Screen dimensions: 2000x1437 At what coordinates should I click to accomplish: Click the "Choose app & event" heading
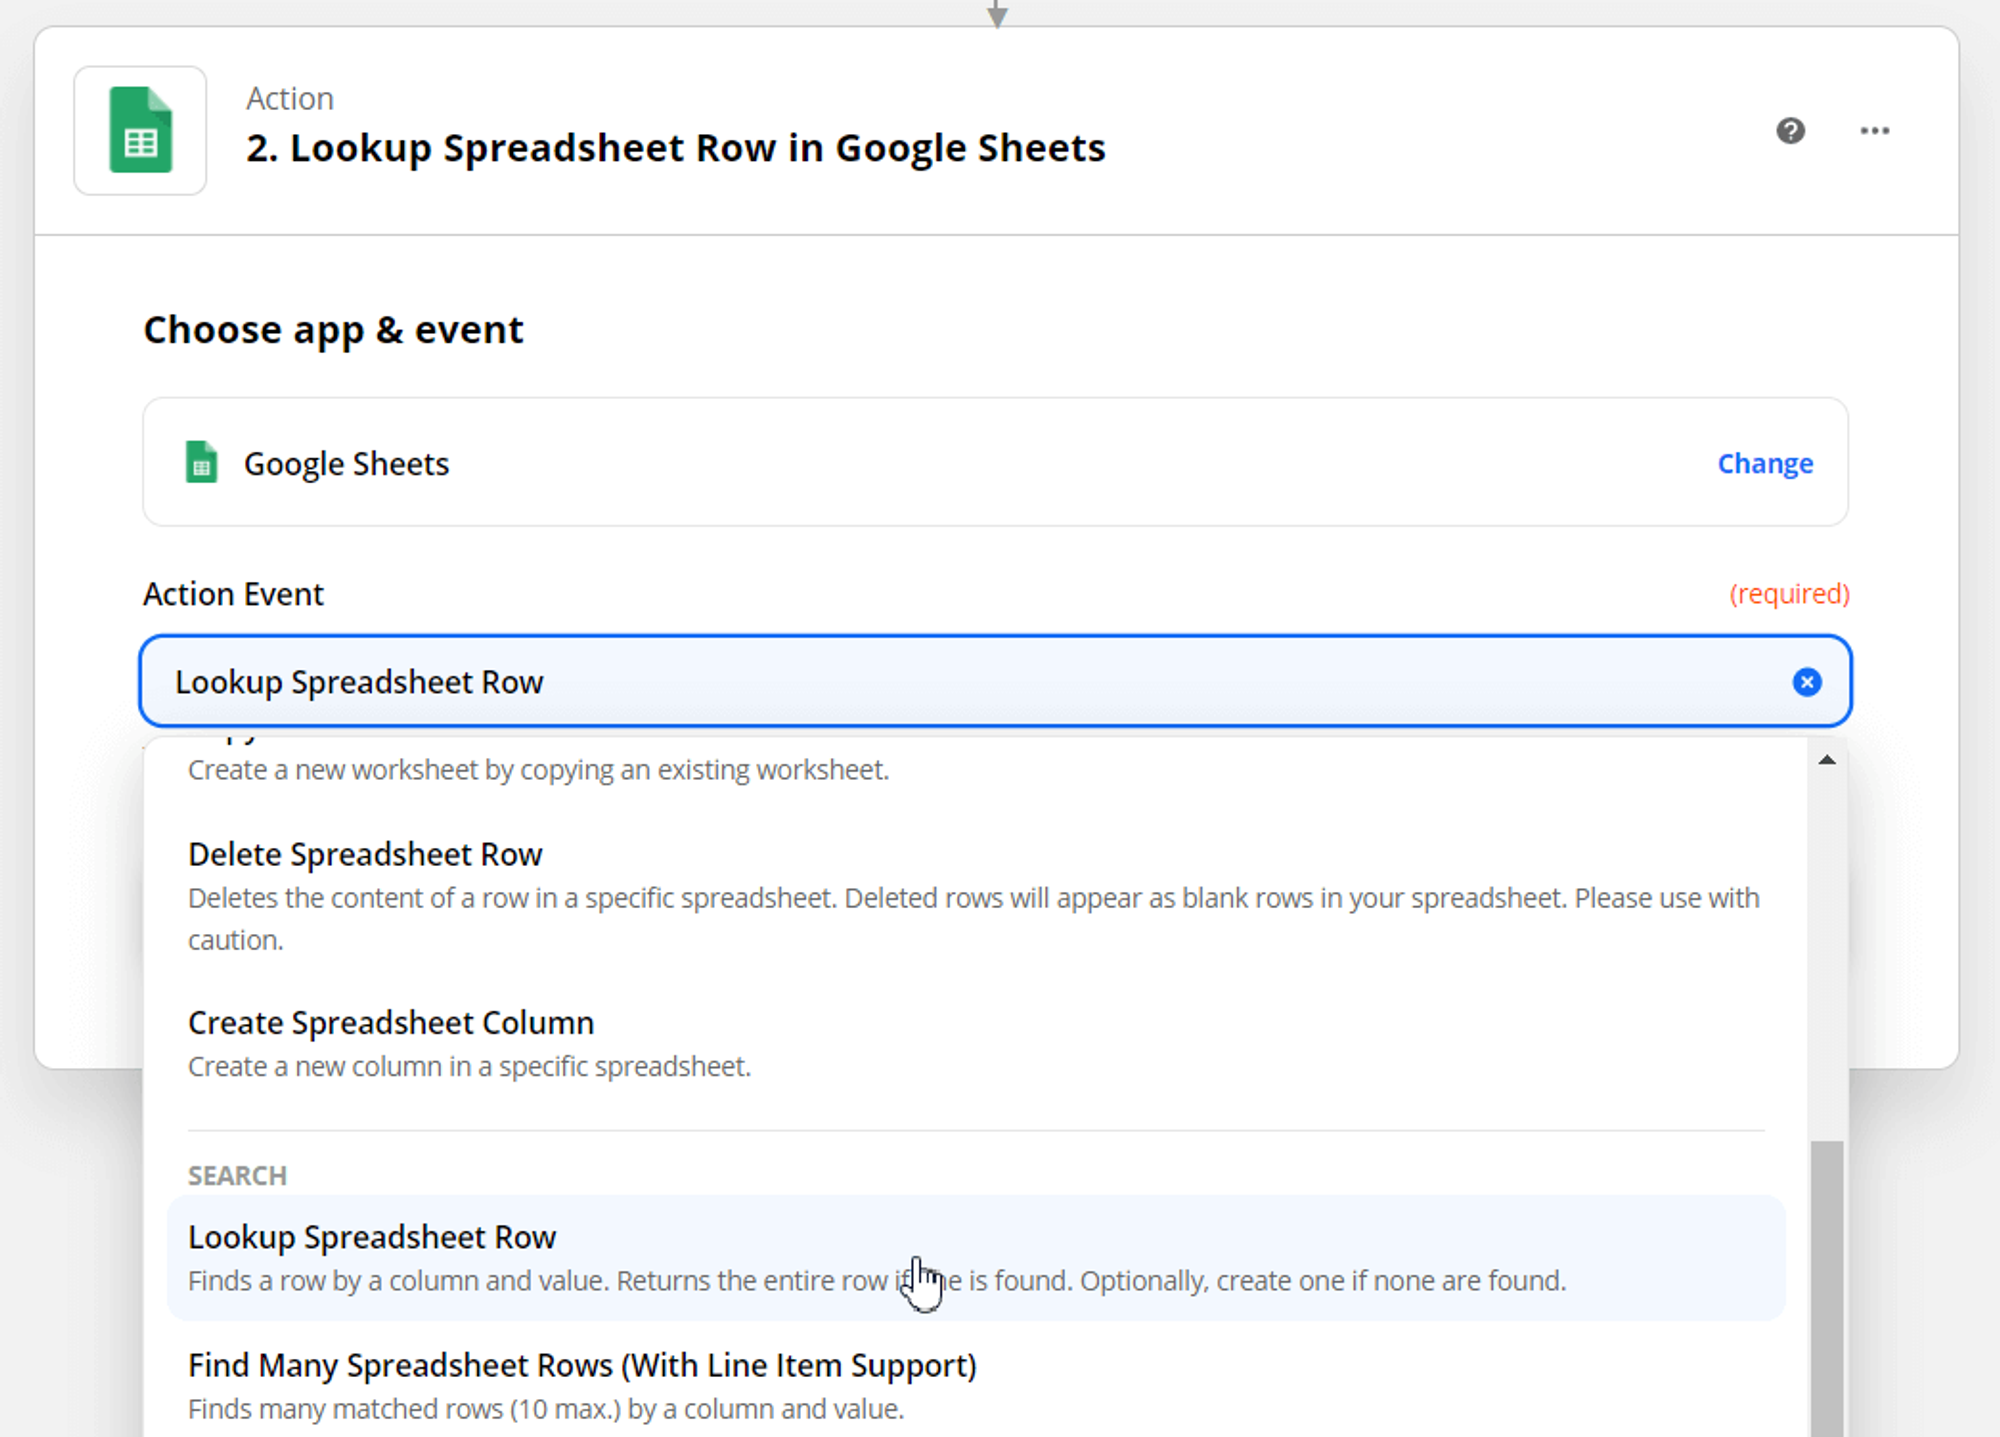click(333, 330)
